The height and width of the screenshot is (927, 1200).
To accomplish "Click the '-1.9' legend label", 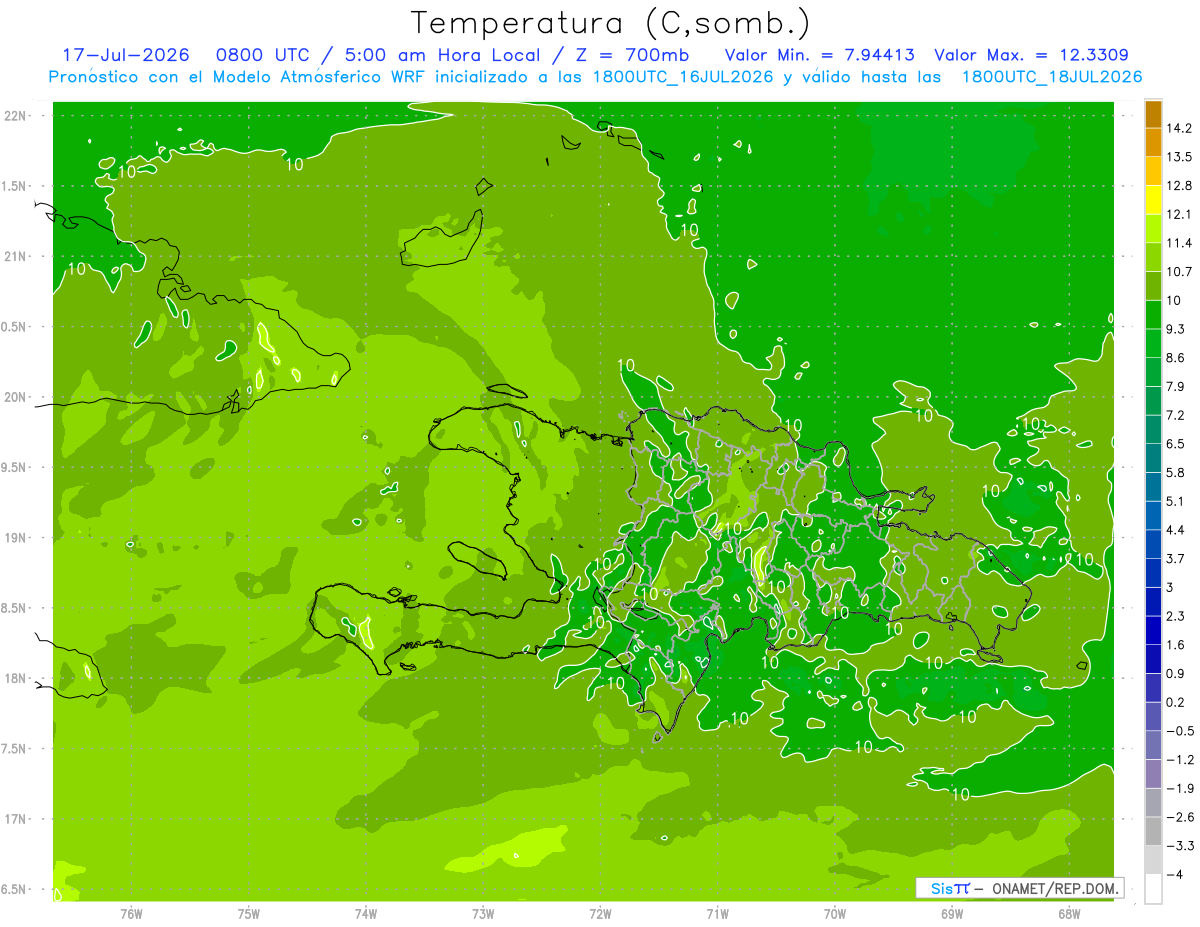I will [x=1180, y=789].
